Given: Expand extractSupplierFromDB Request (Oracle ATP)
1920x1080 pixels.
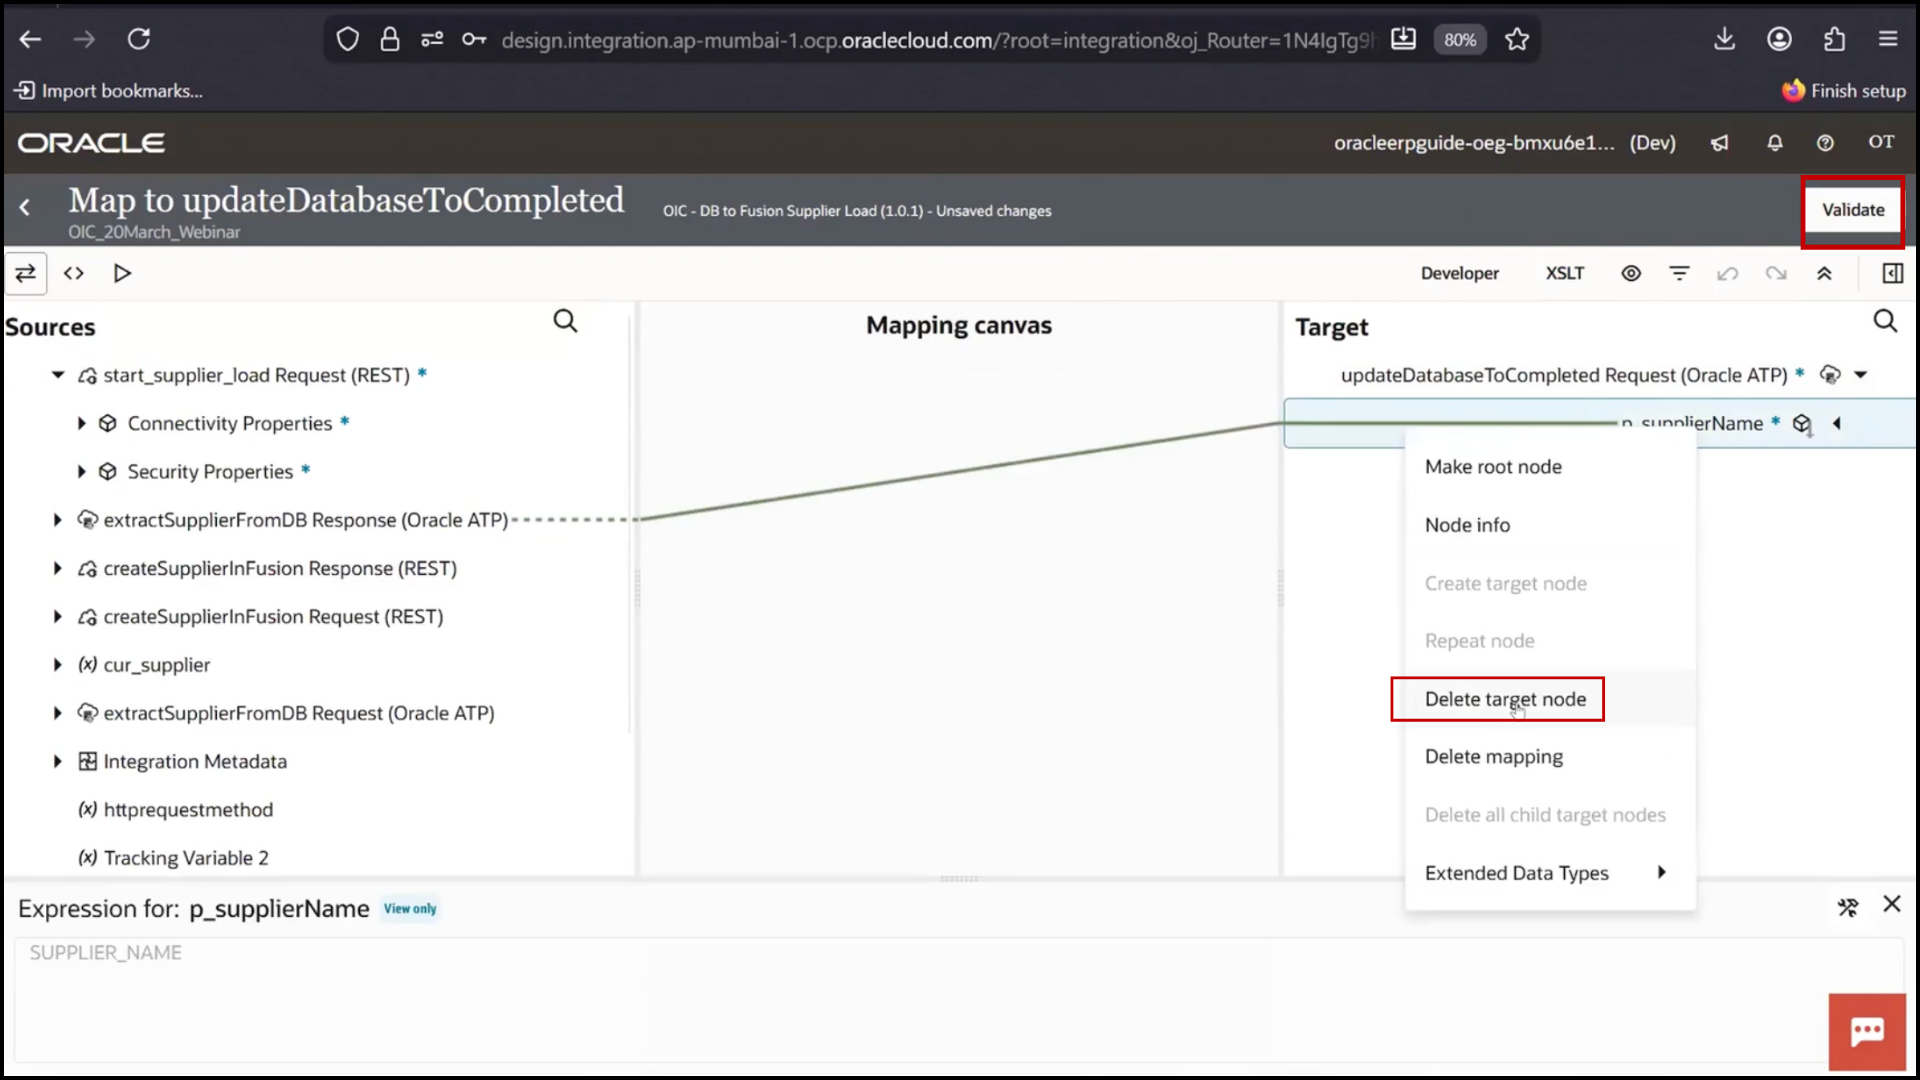Looking at the screenshot, I should 58,713.
